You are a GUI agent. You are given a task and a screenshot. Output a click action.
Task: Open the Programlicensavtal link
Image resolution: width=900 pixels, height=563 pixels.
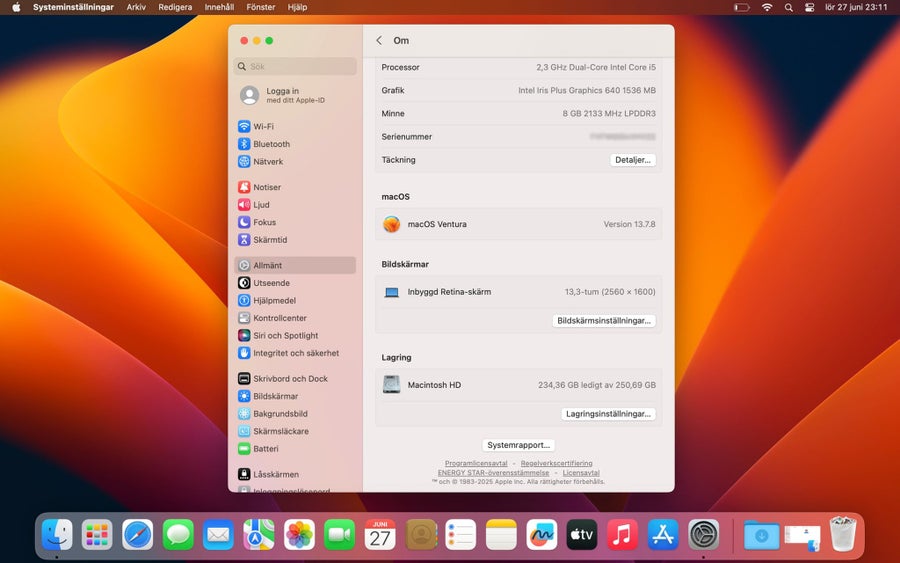[476, 463]
